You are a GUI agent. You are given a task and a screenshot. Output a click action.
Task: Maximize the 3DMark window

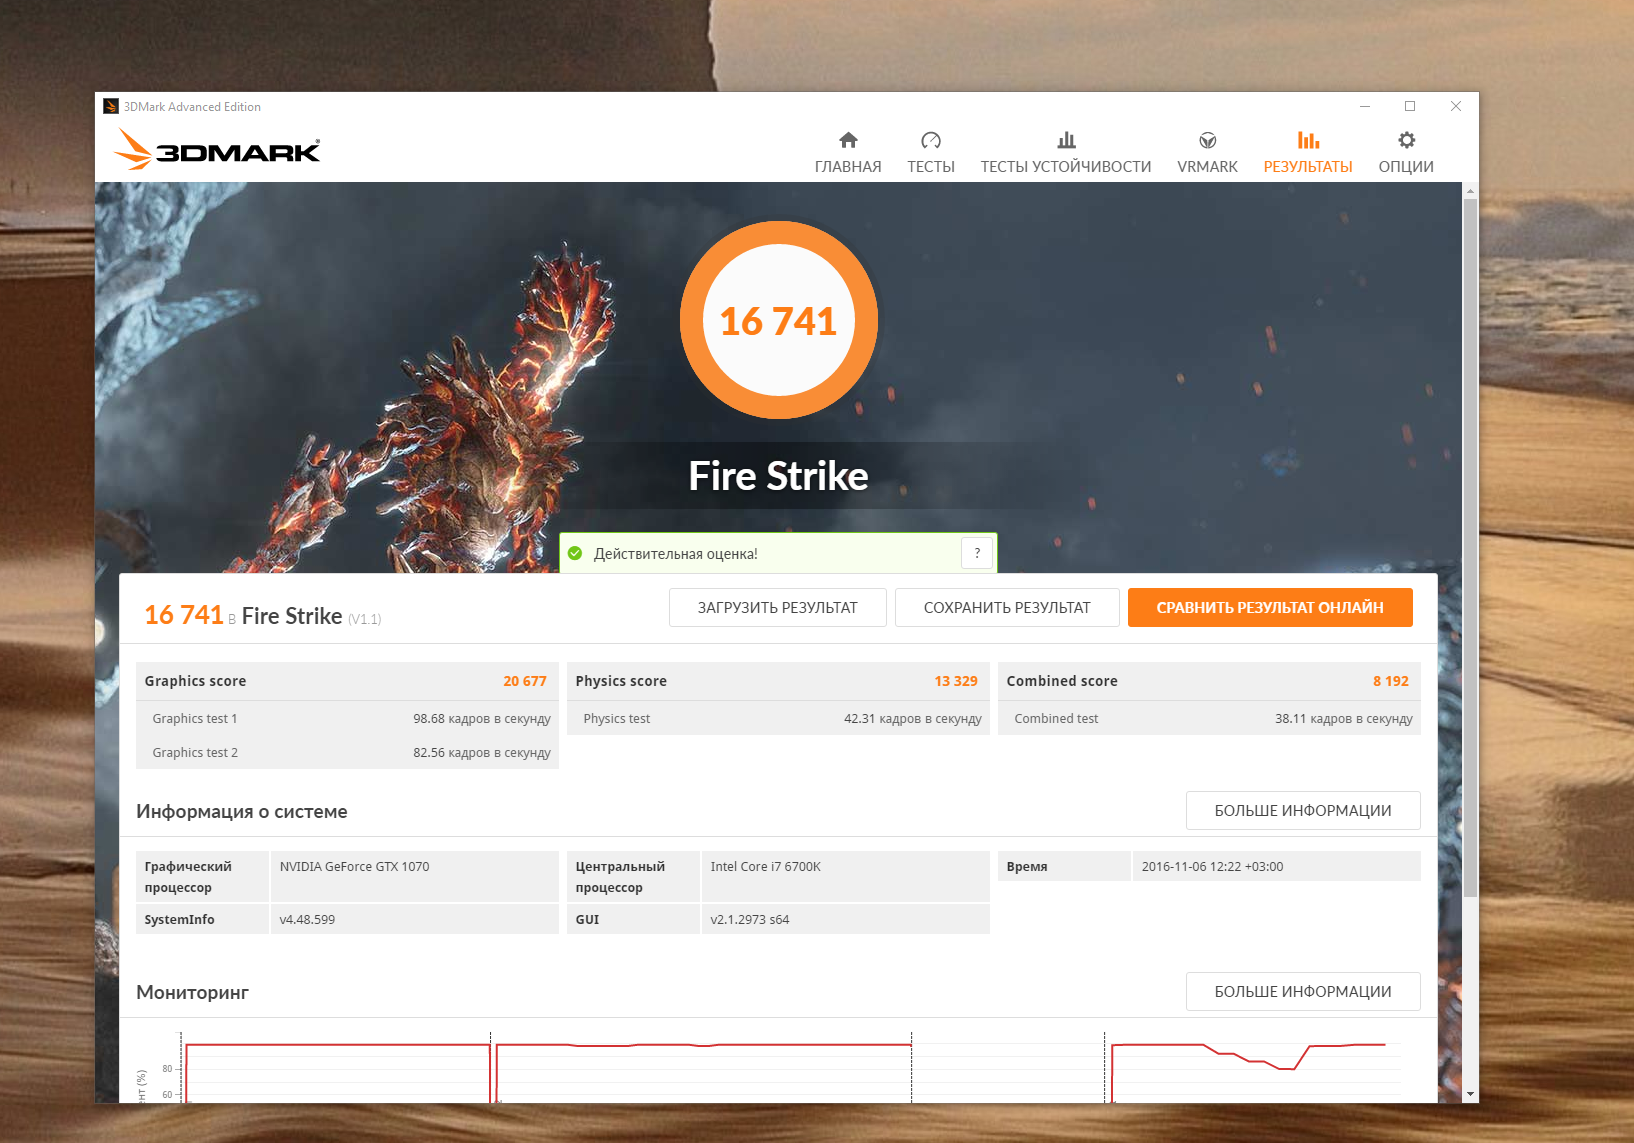pos(1410,107)
